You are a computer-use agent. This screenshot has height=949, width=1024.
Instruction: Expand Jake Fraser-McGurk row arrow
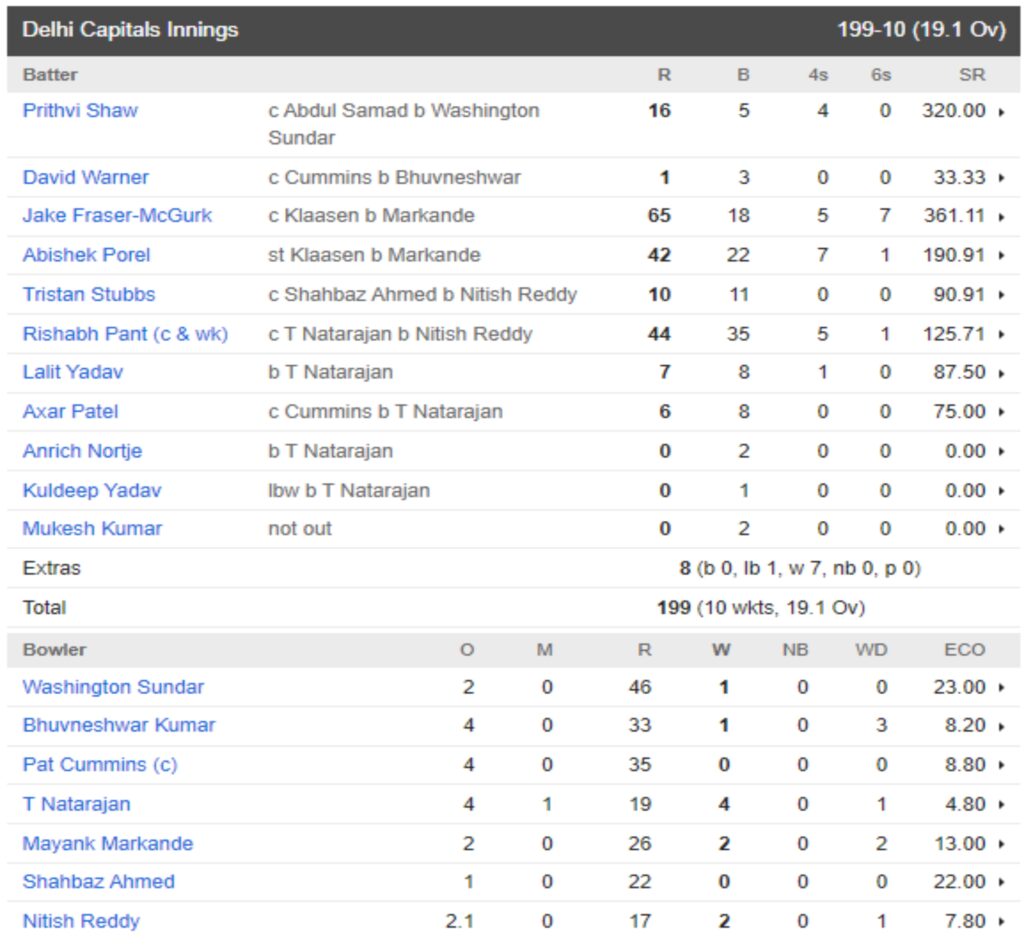[1002, 217]
